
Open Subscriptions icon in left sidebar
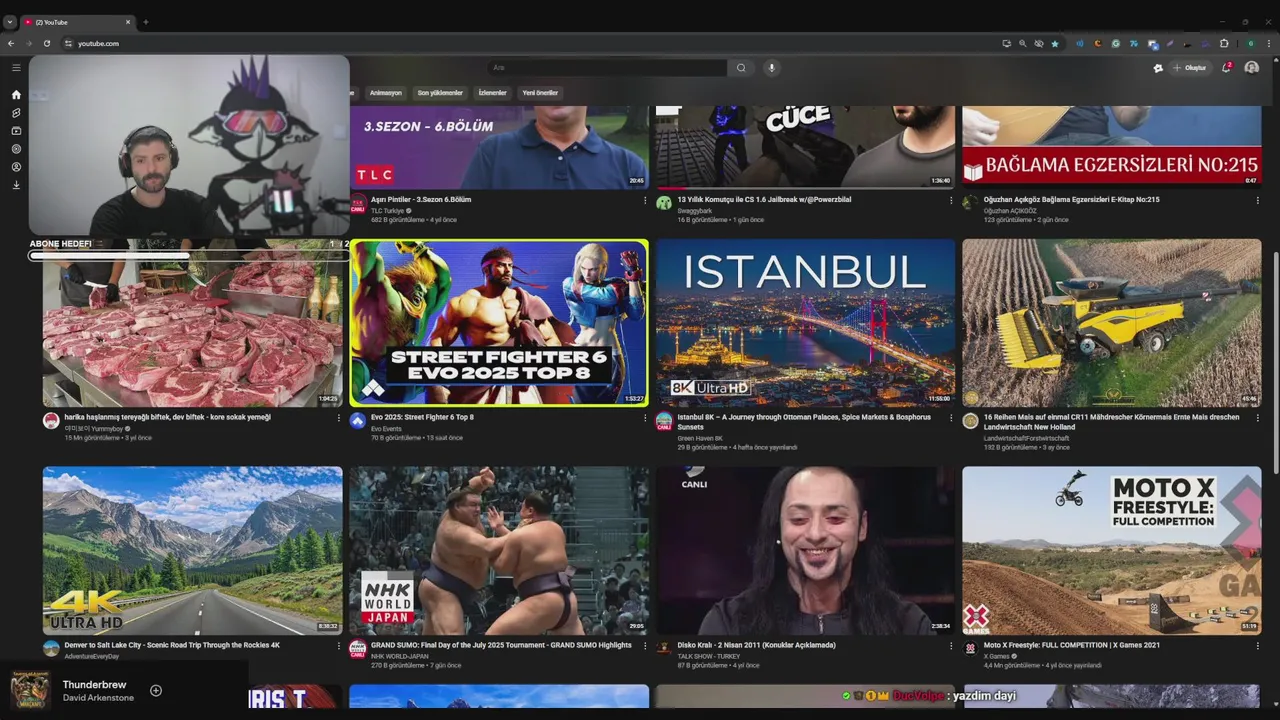16,131
